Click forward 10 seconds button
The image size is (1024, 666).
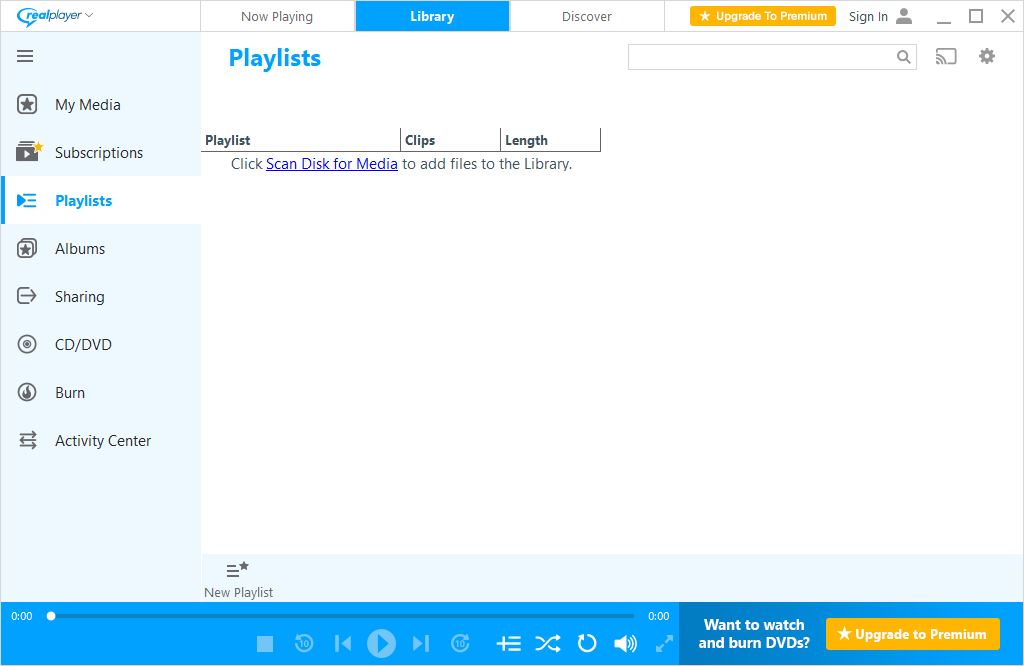(460, 643)
